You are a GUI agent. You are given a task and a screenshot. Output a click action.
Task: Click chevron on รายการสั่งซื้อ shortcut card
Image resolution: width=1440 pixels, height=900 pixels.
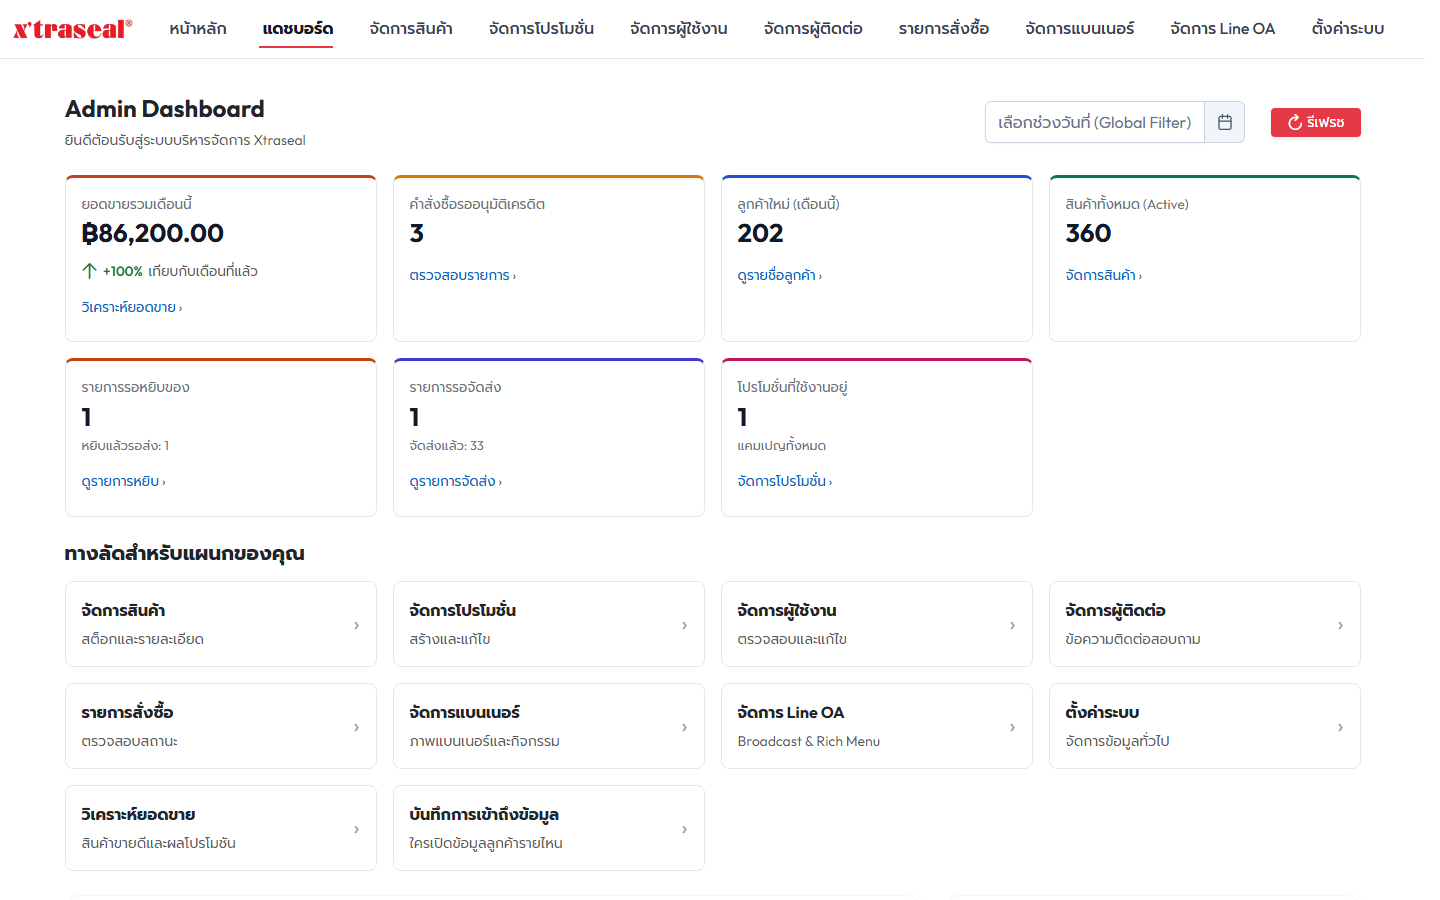pos(356,727)
